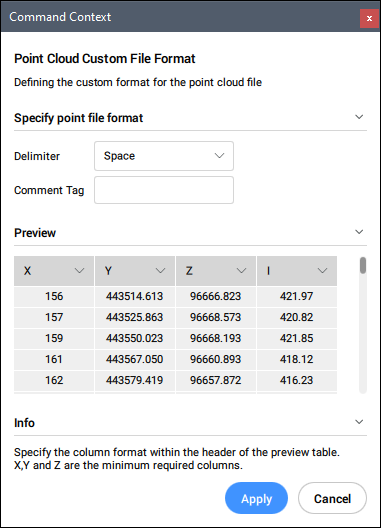Screen dimensions: 381x528
Task: Select cell value 443514.613
Action: point(135,296)
